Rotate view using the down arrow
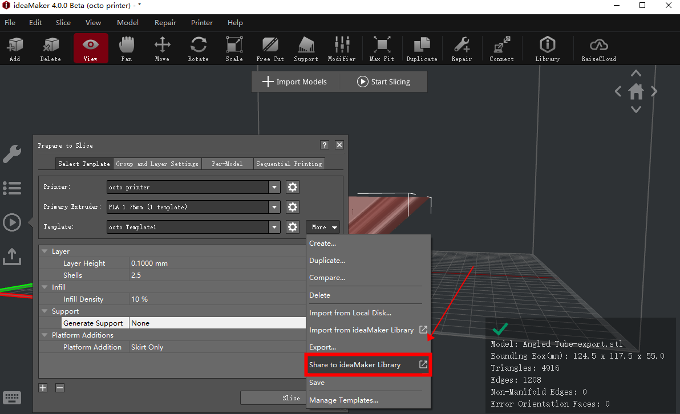The height and width of the screenshot is (414, 680). pos(636,109)
